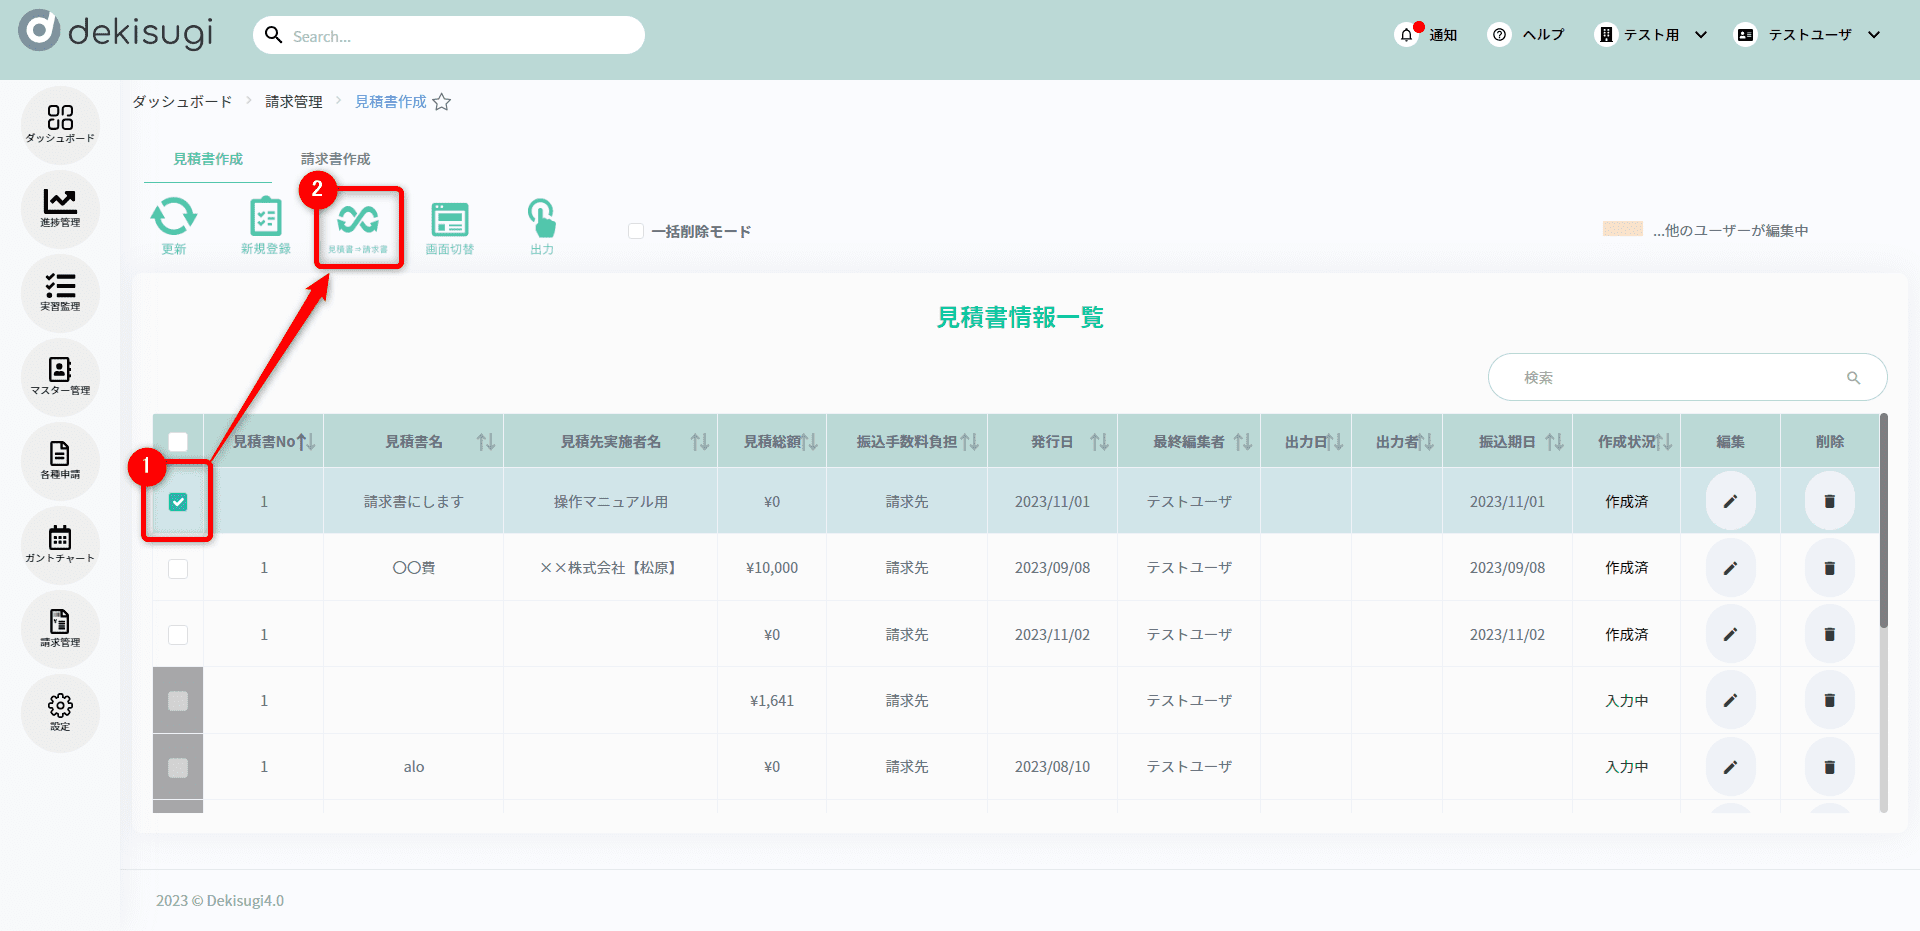This screenshot has width=1920, height=931.
Task: Edit the 請求書にします row with pencil icon
Action: (x=1730, y=501)
